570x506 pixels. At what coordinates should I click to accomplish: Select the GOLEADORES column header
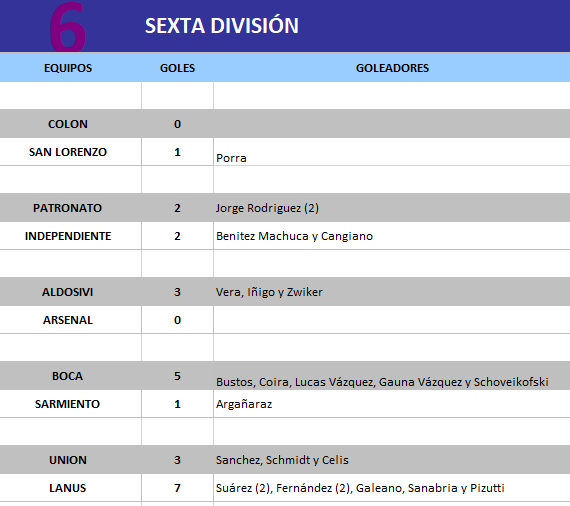[x=392, y=68]
